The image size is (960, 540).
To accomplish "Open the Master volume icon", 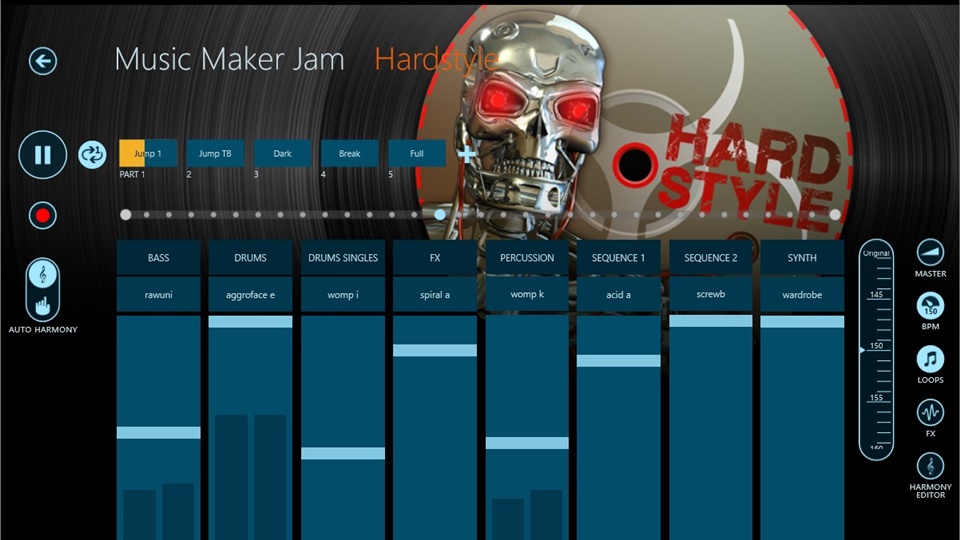I will 930,252.
